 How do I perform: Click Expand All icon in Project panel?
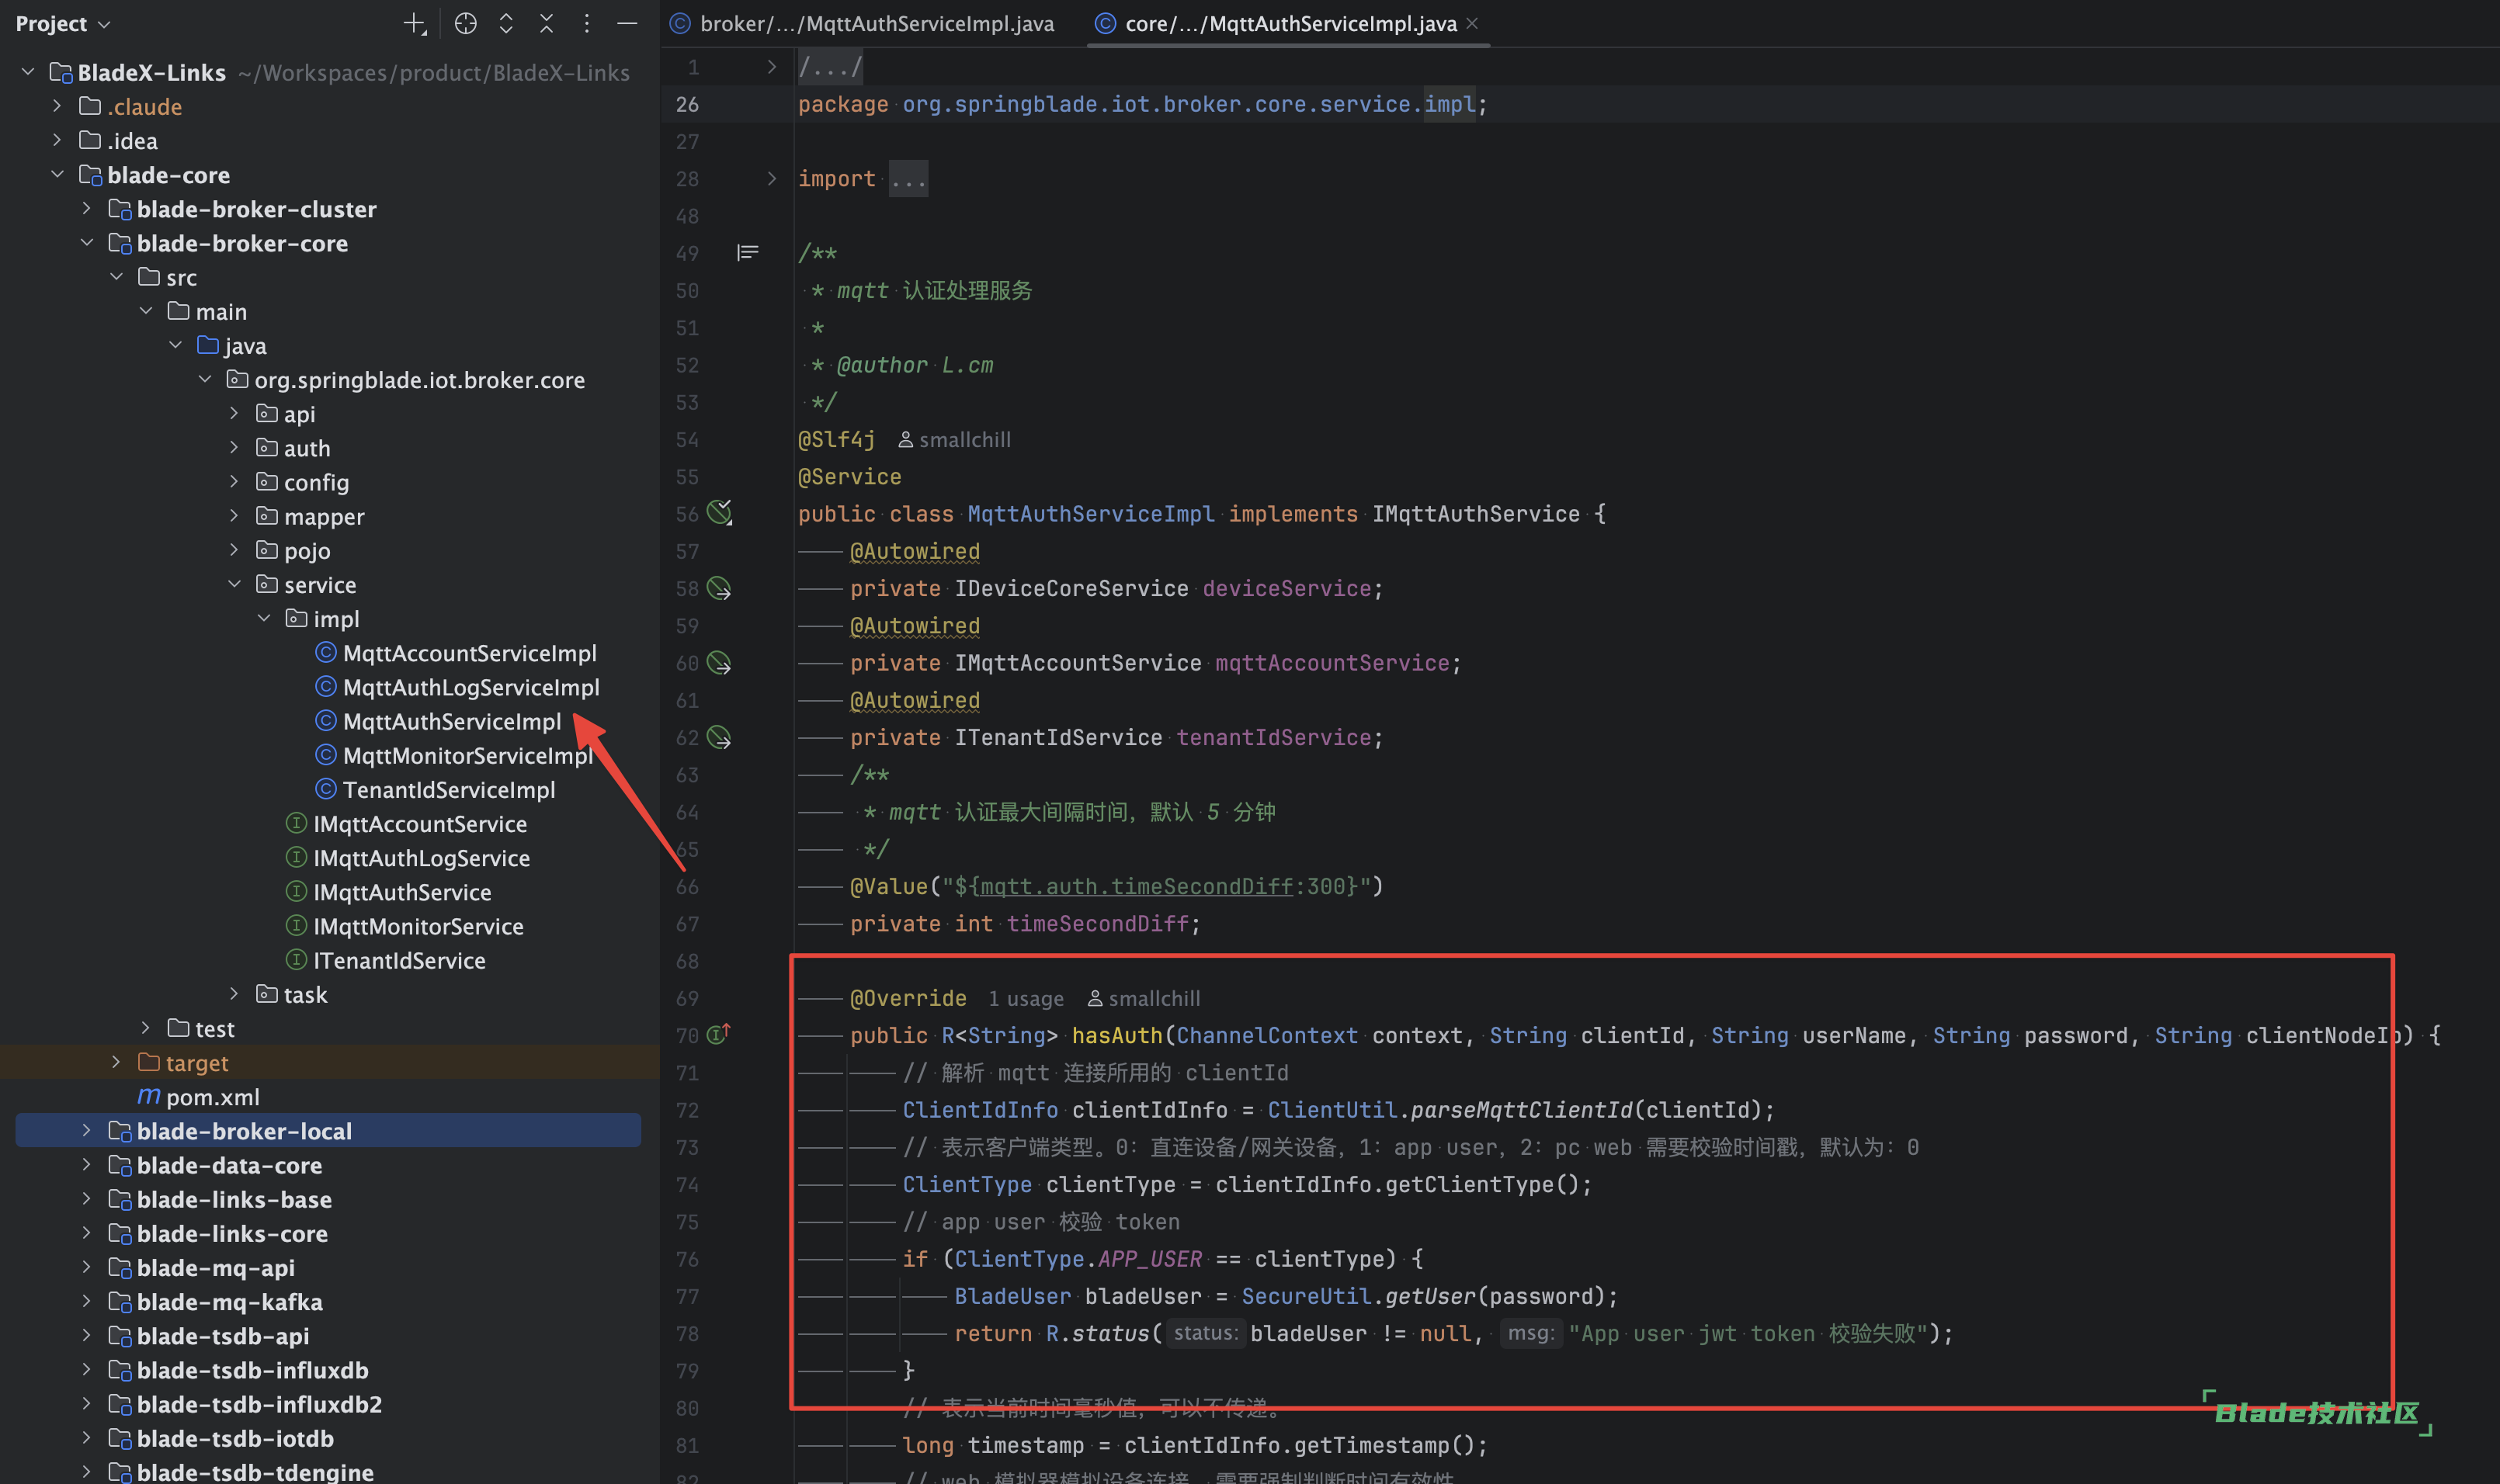[506, 23]
